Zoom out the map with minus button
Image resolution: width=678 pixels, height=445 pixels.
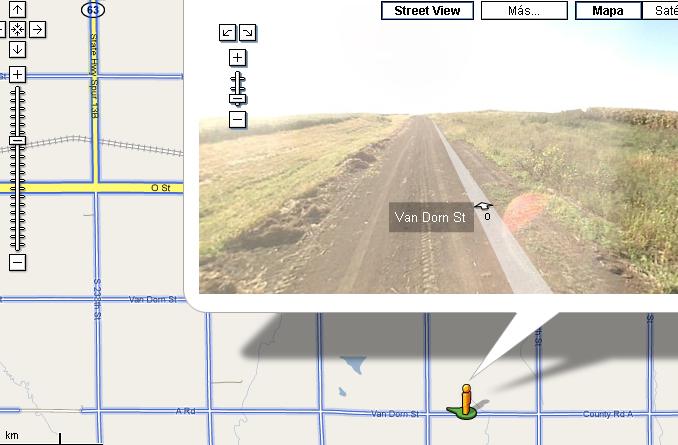click(17, 262)
